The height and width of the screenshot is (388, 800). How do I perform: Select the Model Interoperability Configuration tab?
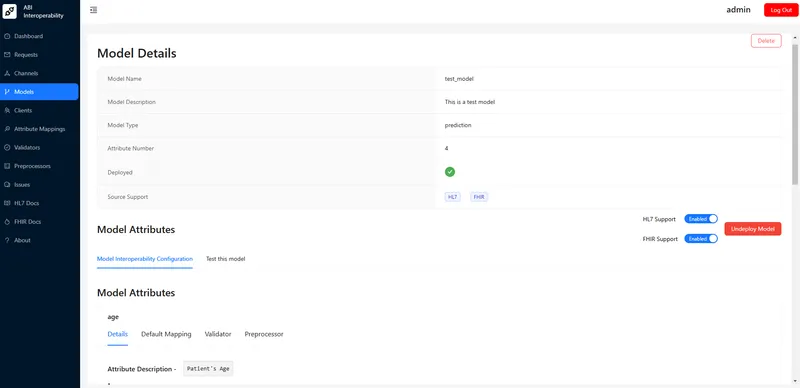pyautogui.click(x=145, y=259)
